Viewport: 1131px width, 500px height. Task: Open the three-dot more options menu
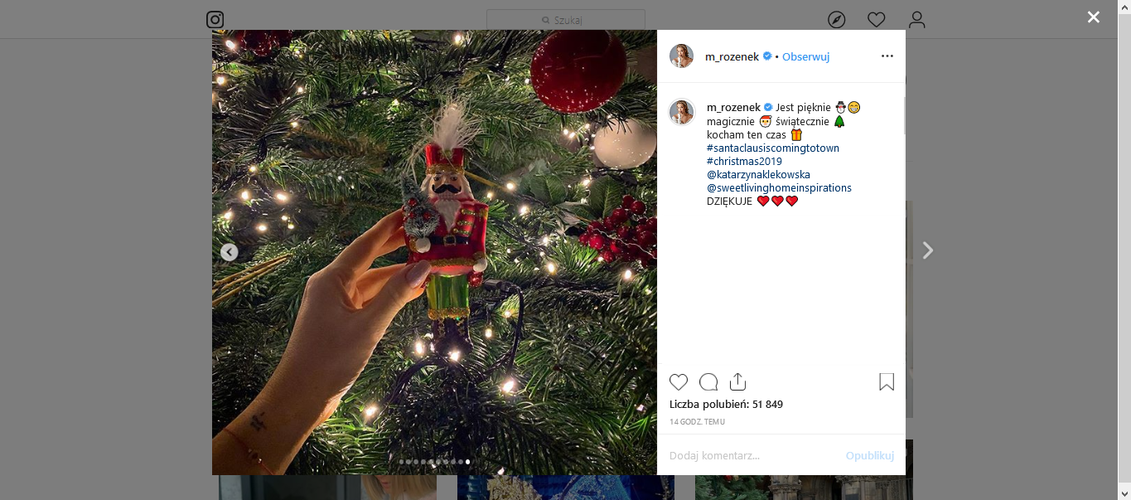(887, 56)
